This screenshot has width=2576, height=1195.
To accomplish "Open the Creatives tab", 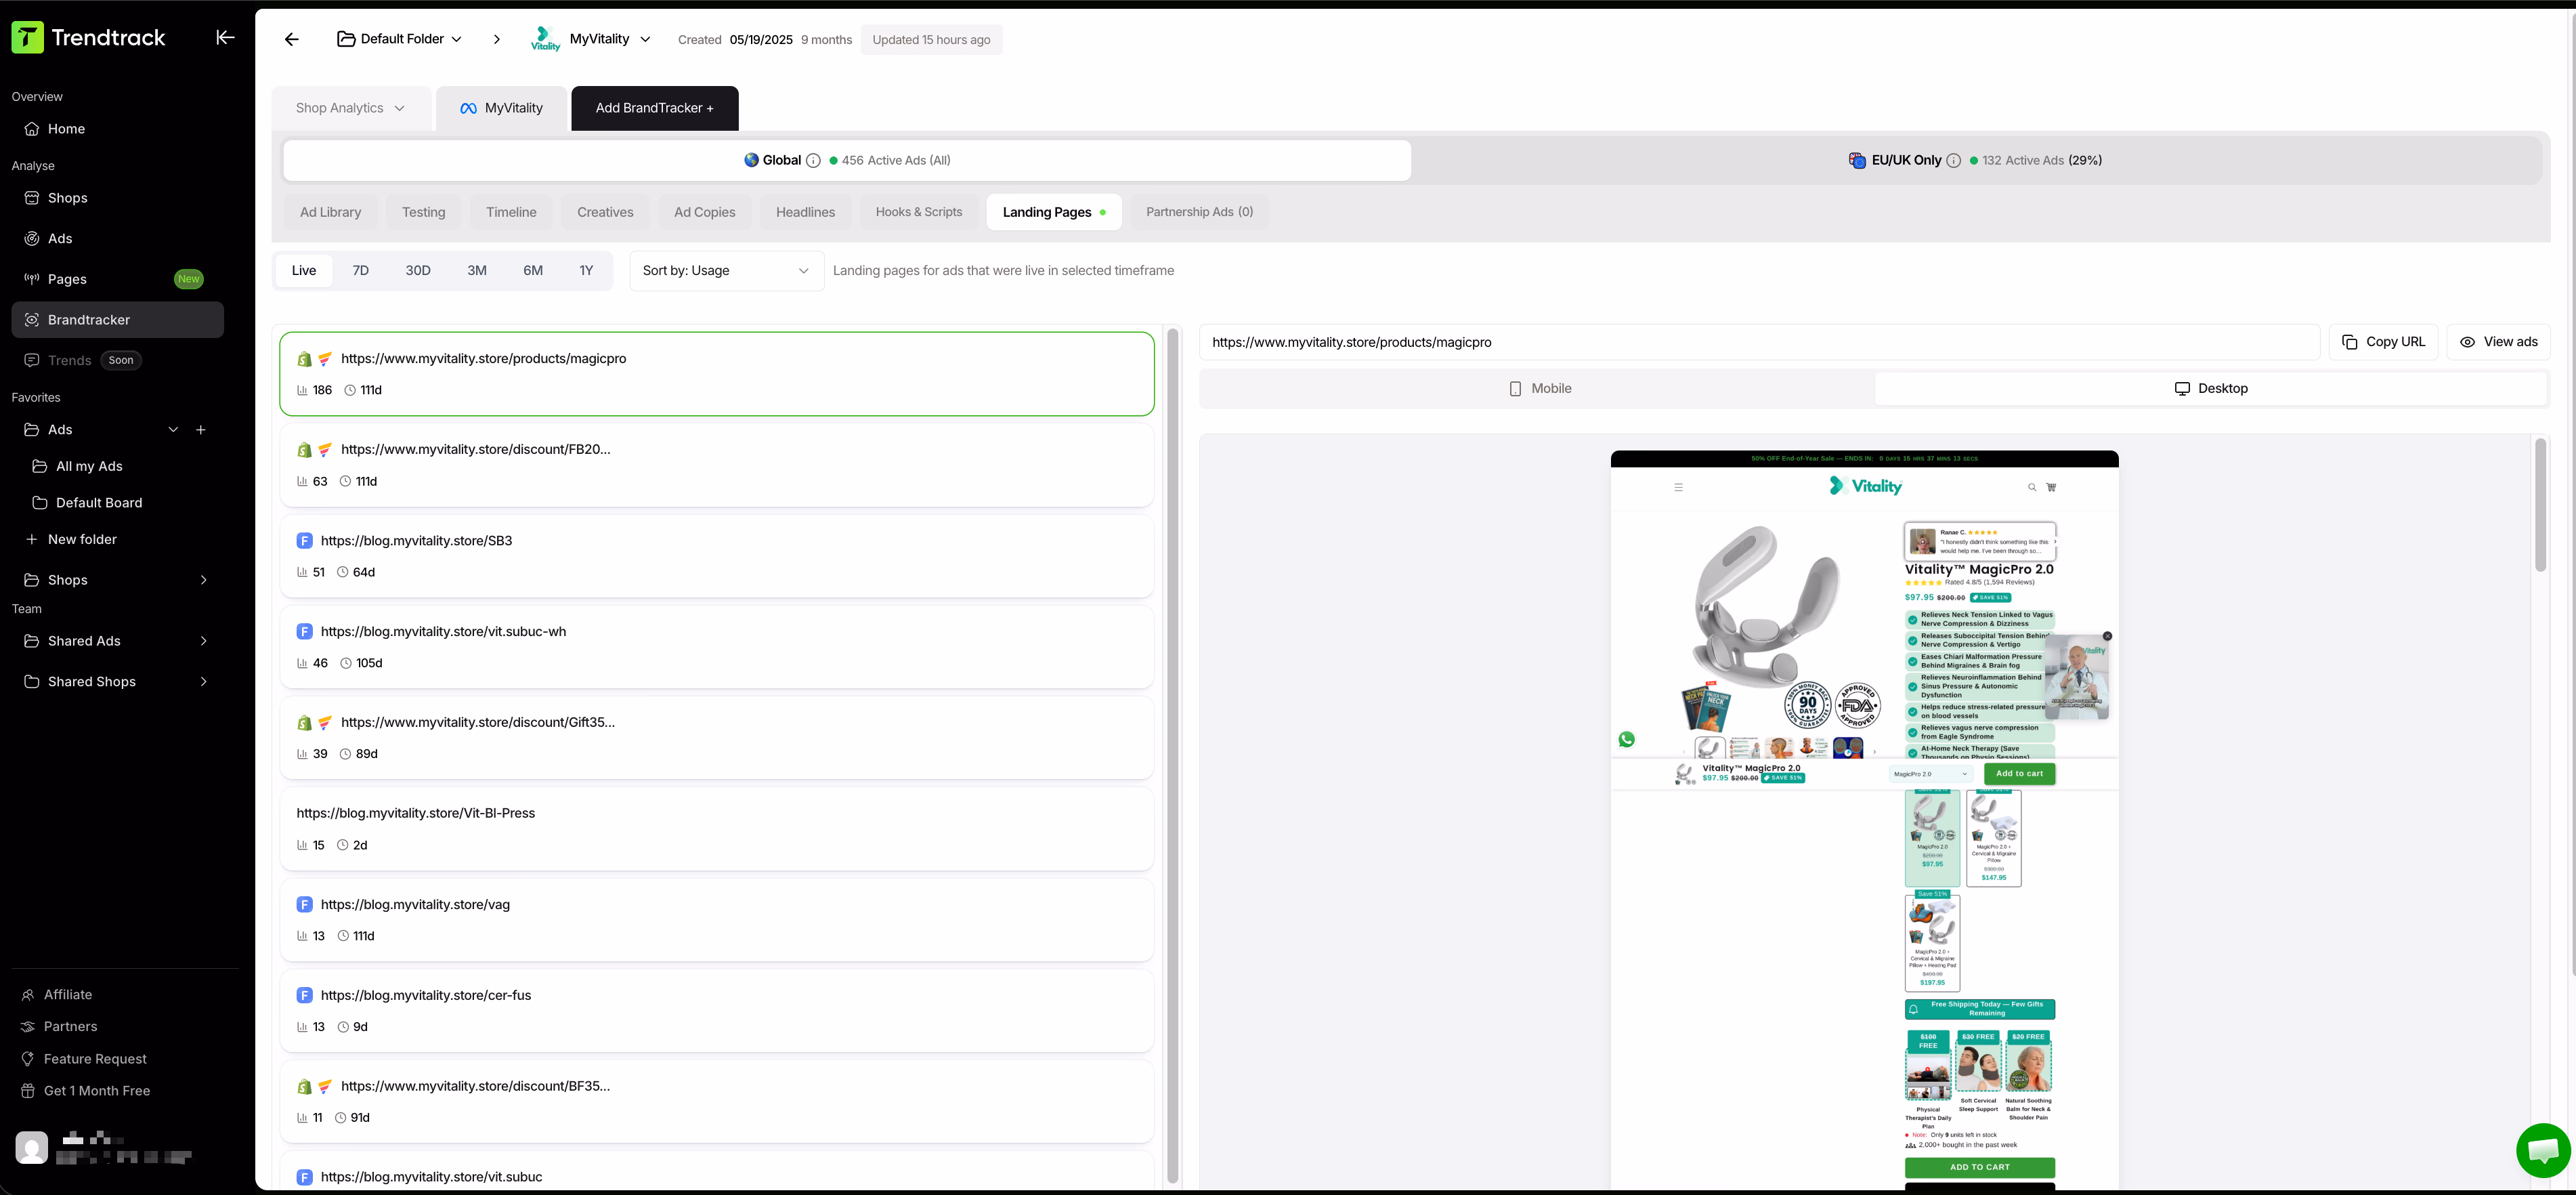I will click(605, 212).
